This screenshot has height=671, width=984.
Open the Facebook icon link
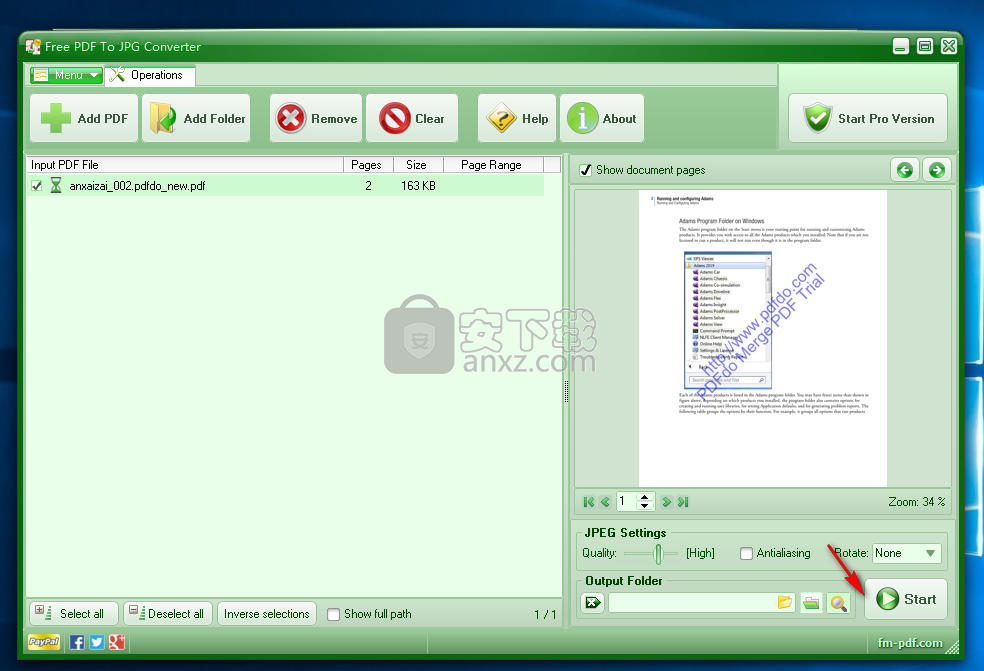tap(77, 642)
